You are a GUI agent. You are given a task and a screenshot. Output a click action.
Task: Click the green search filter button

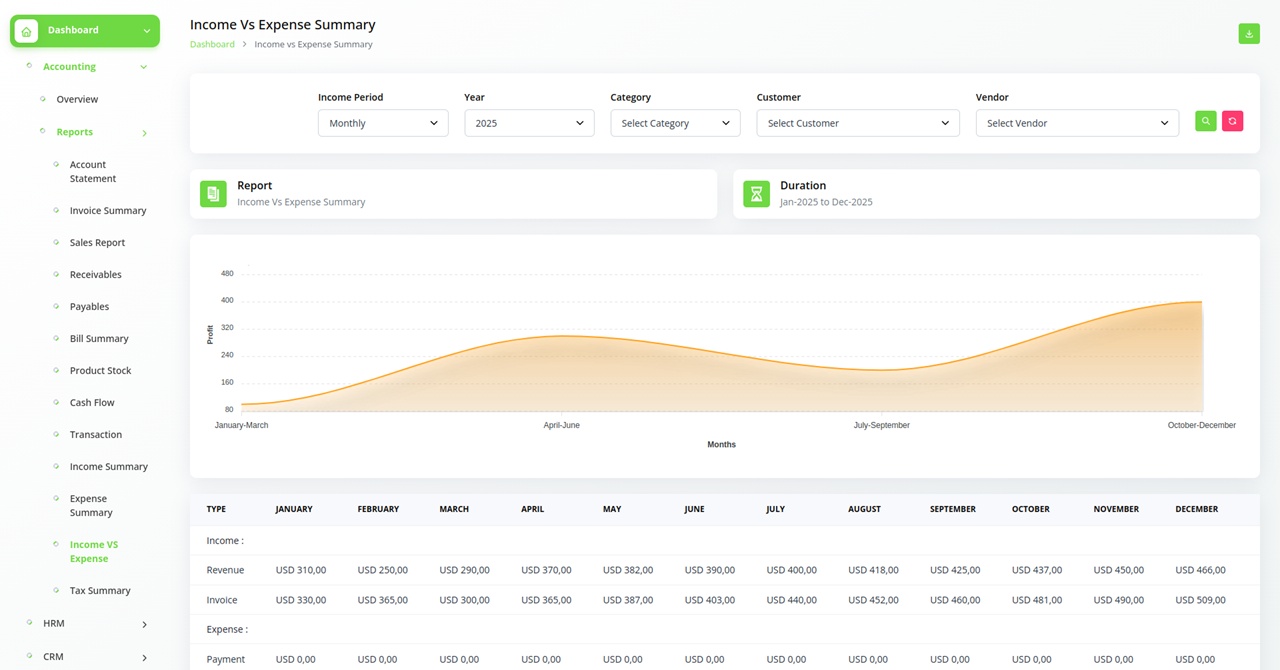pos(1206,121)
